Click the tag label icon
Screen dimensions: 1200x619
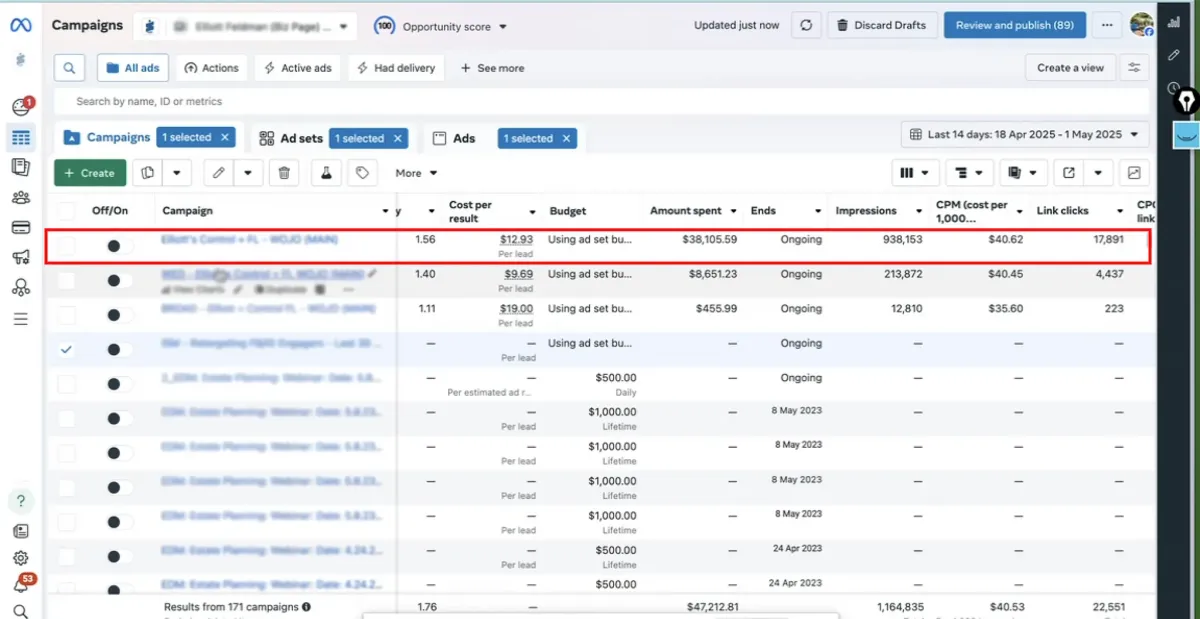[x=362, y=173]
